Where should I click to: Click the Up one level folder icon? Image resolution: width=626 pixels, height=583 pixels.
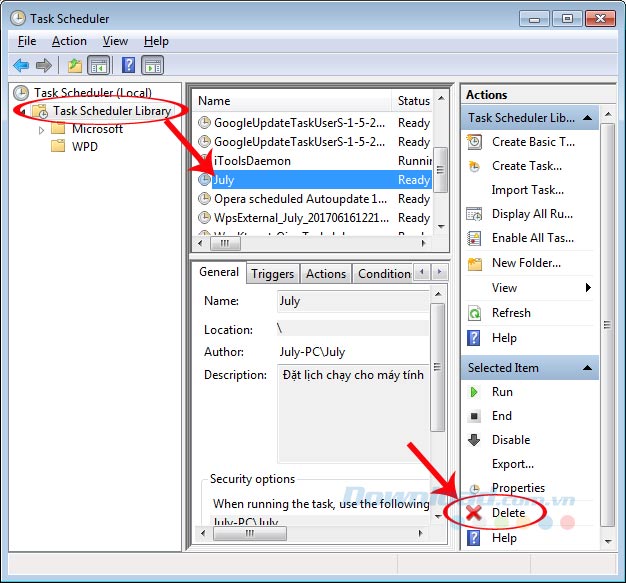pyautogui.click(x=74, y=65)
